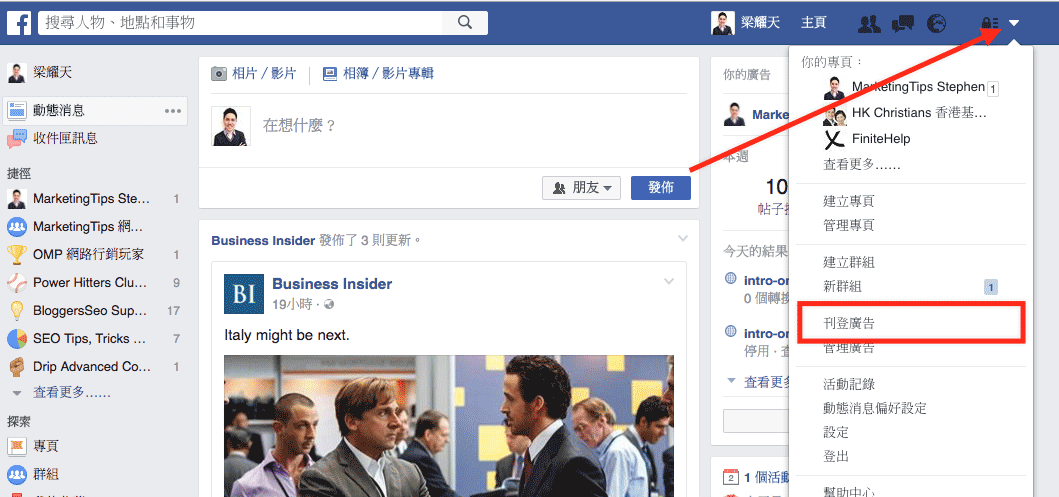
Task: Choose 設定 in account menu
Action: [835, 432]
